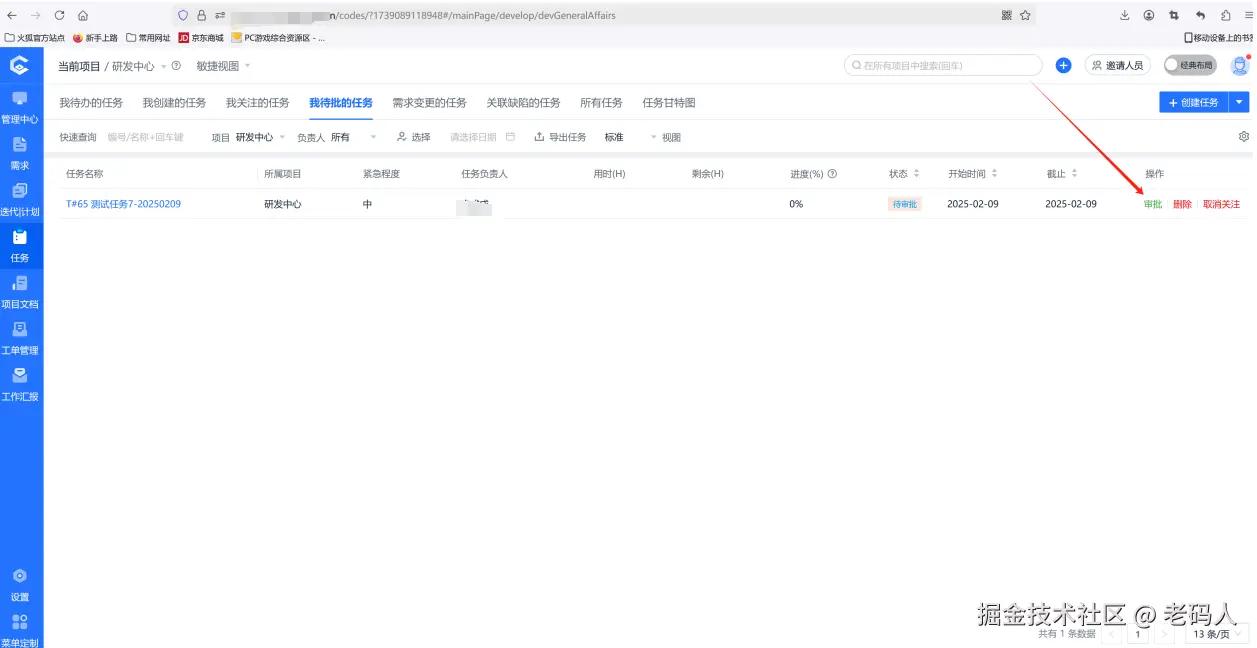The width and height of the screenshot is (1257, 648).
Task: Toggle the 经典布局 switch
Action: [1190, 65]
